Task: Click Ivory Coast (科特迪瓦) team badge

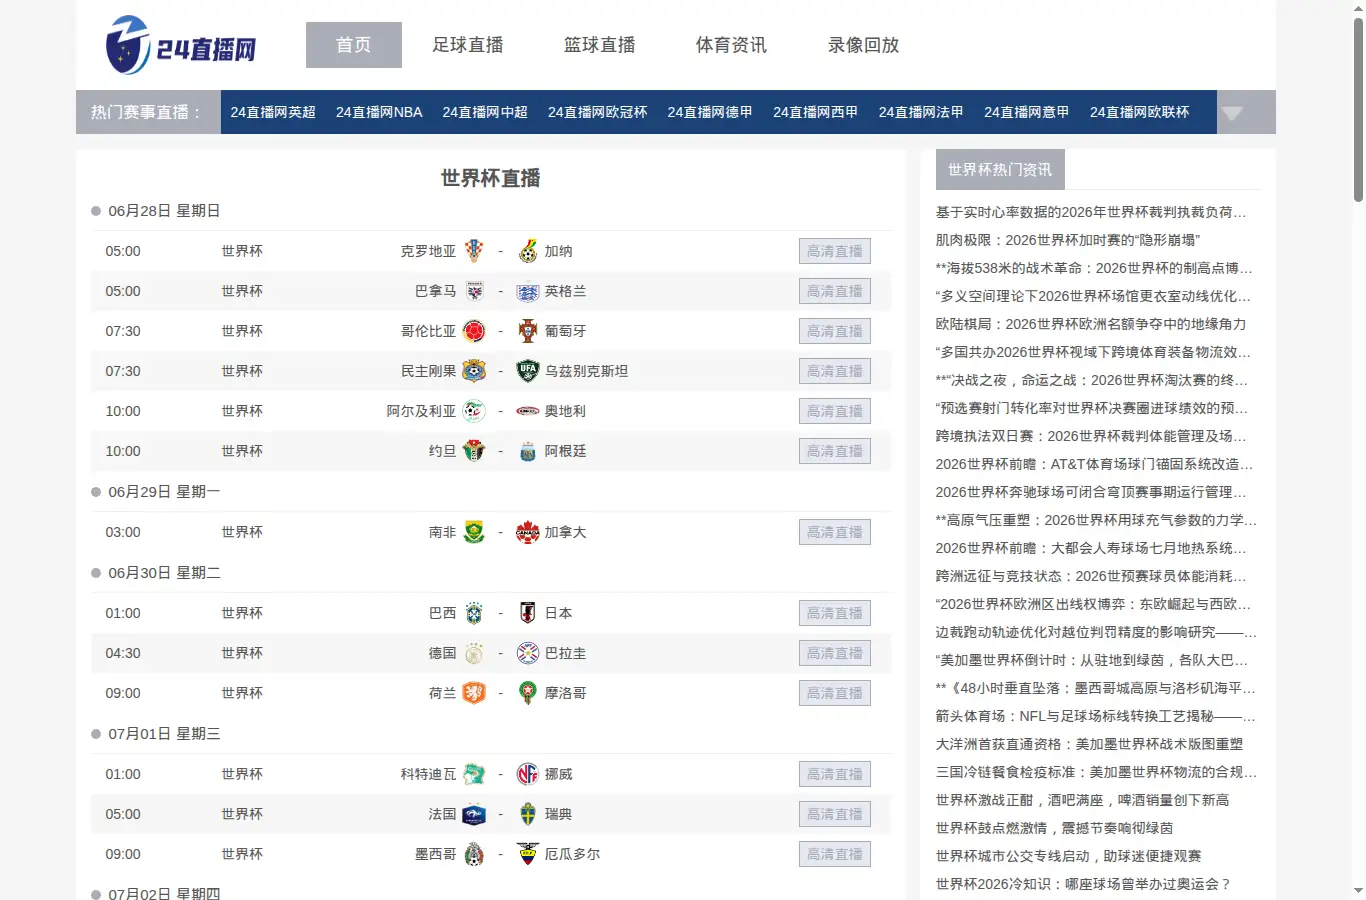Action: [x=474, y=774]
